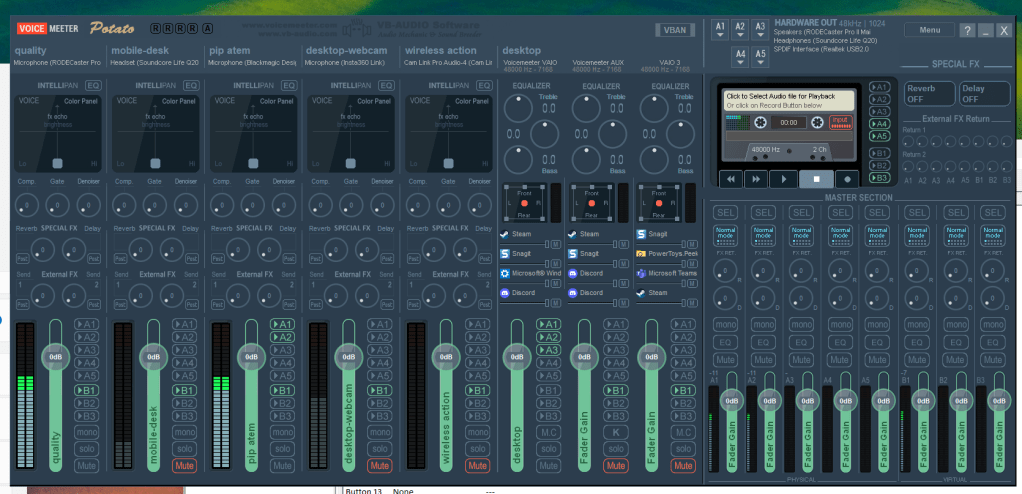This screenshot has height=494, width=1022.
Task: Open the EQ button on the A3 master bus
Action: [x=802, y=342]
